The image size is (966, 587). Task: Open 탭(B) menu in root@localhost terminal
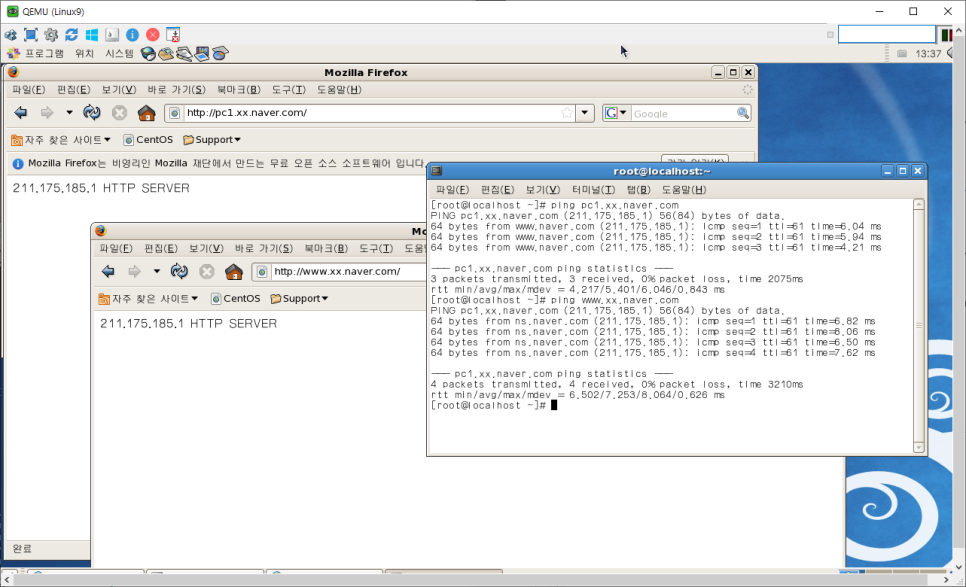tap(639, 190)
